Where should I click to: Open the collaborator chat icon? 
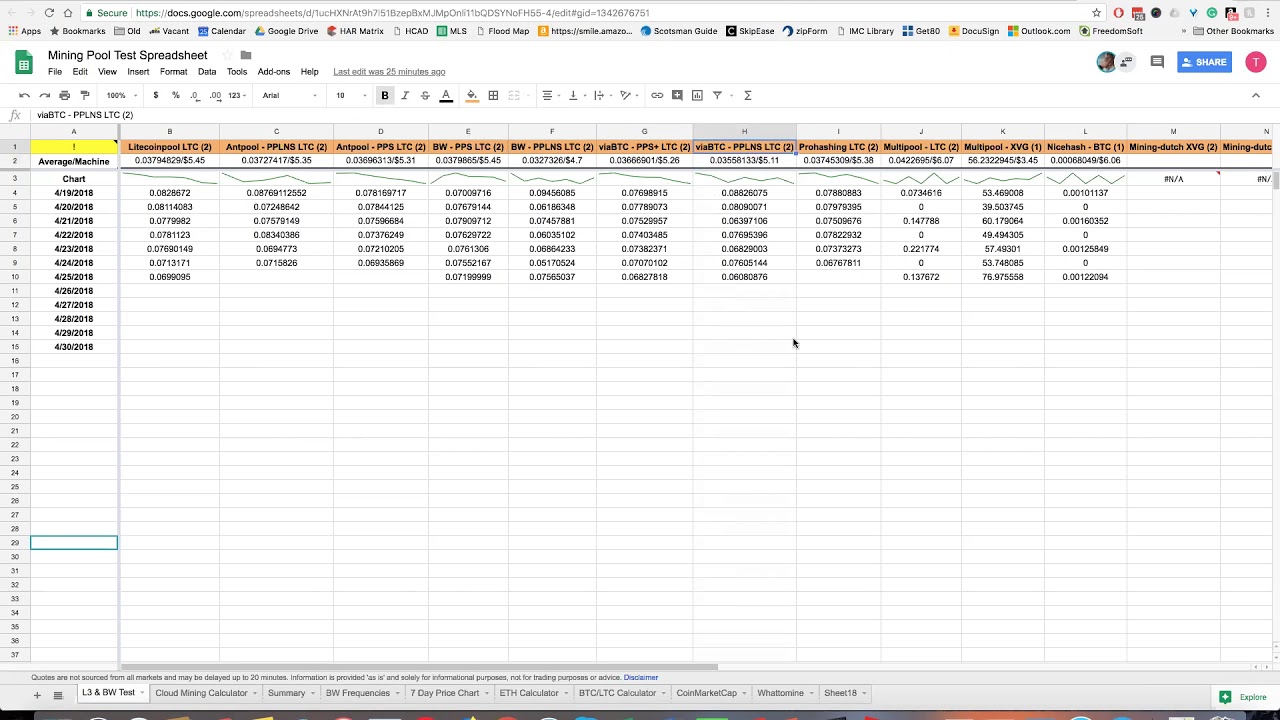tap(1126, 62)
